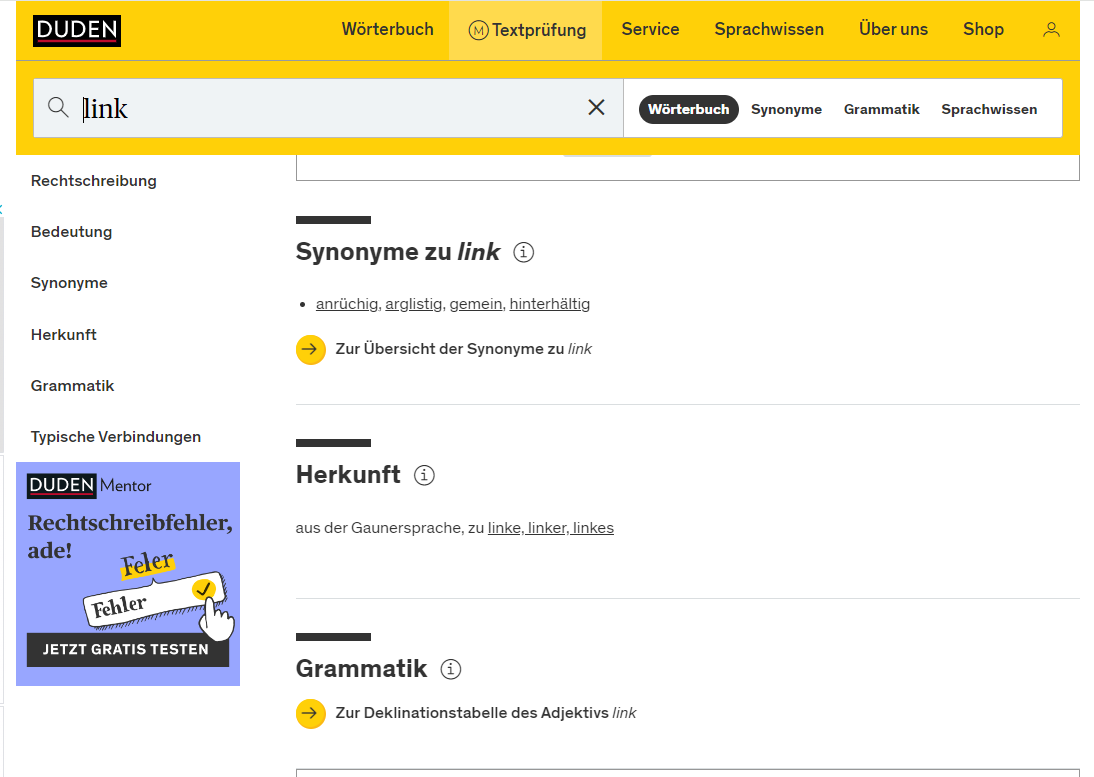Click the search magnifier icon
1094x777 pixels.
coord(58,107)
